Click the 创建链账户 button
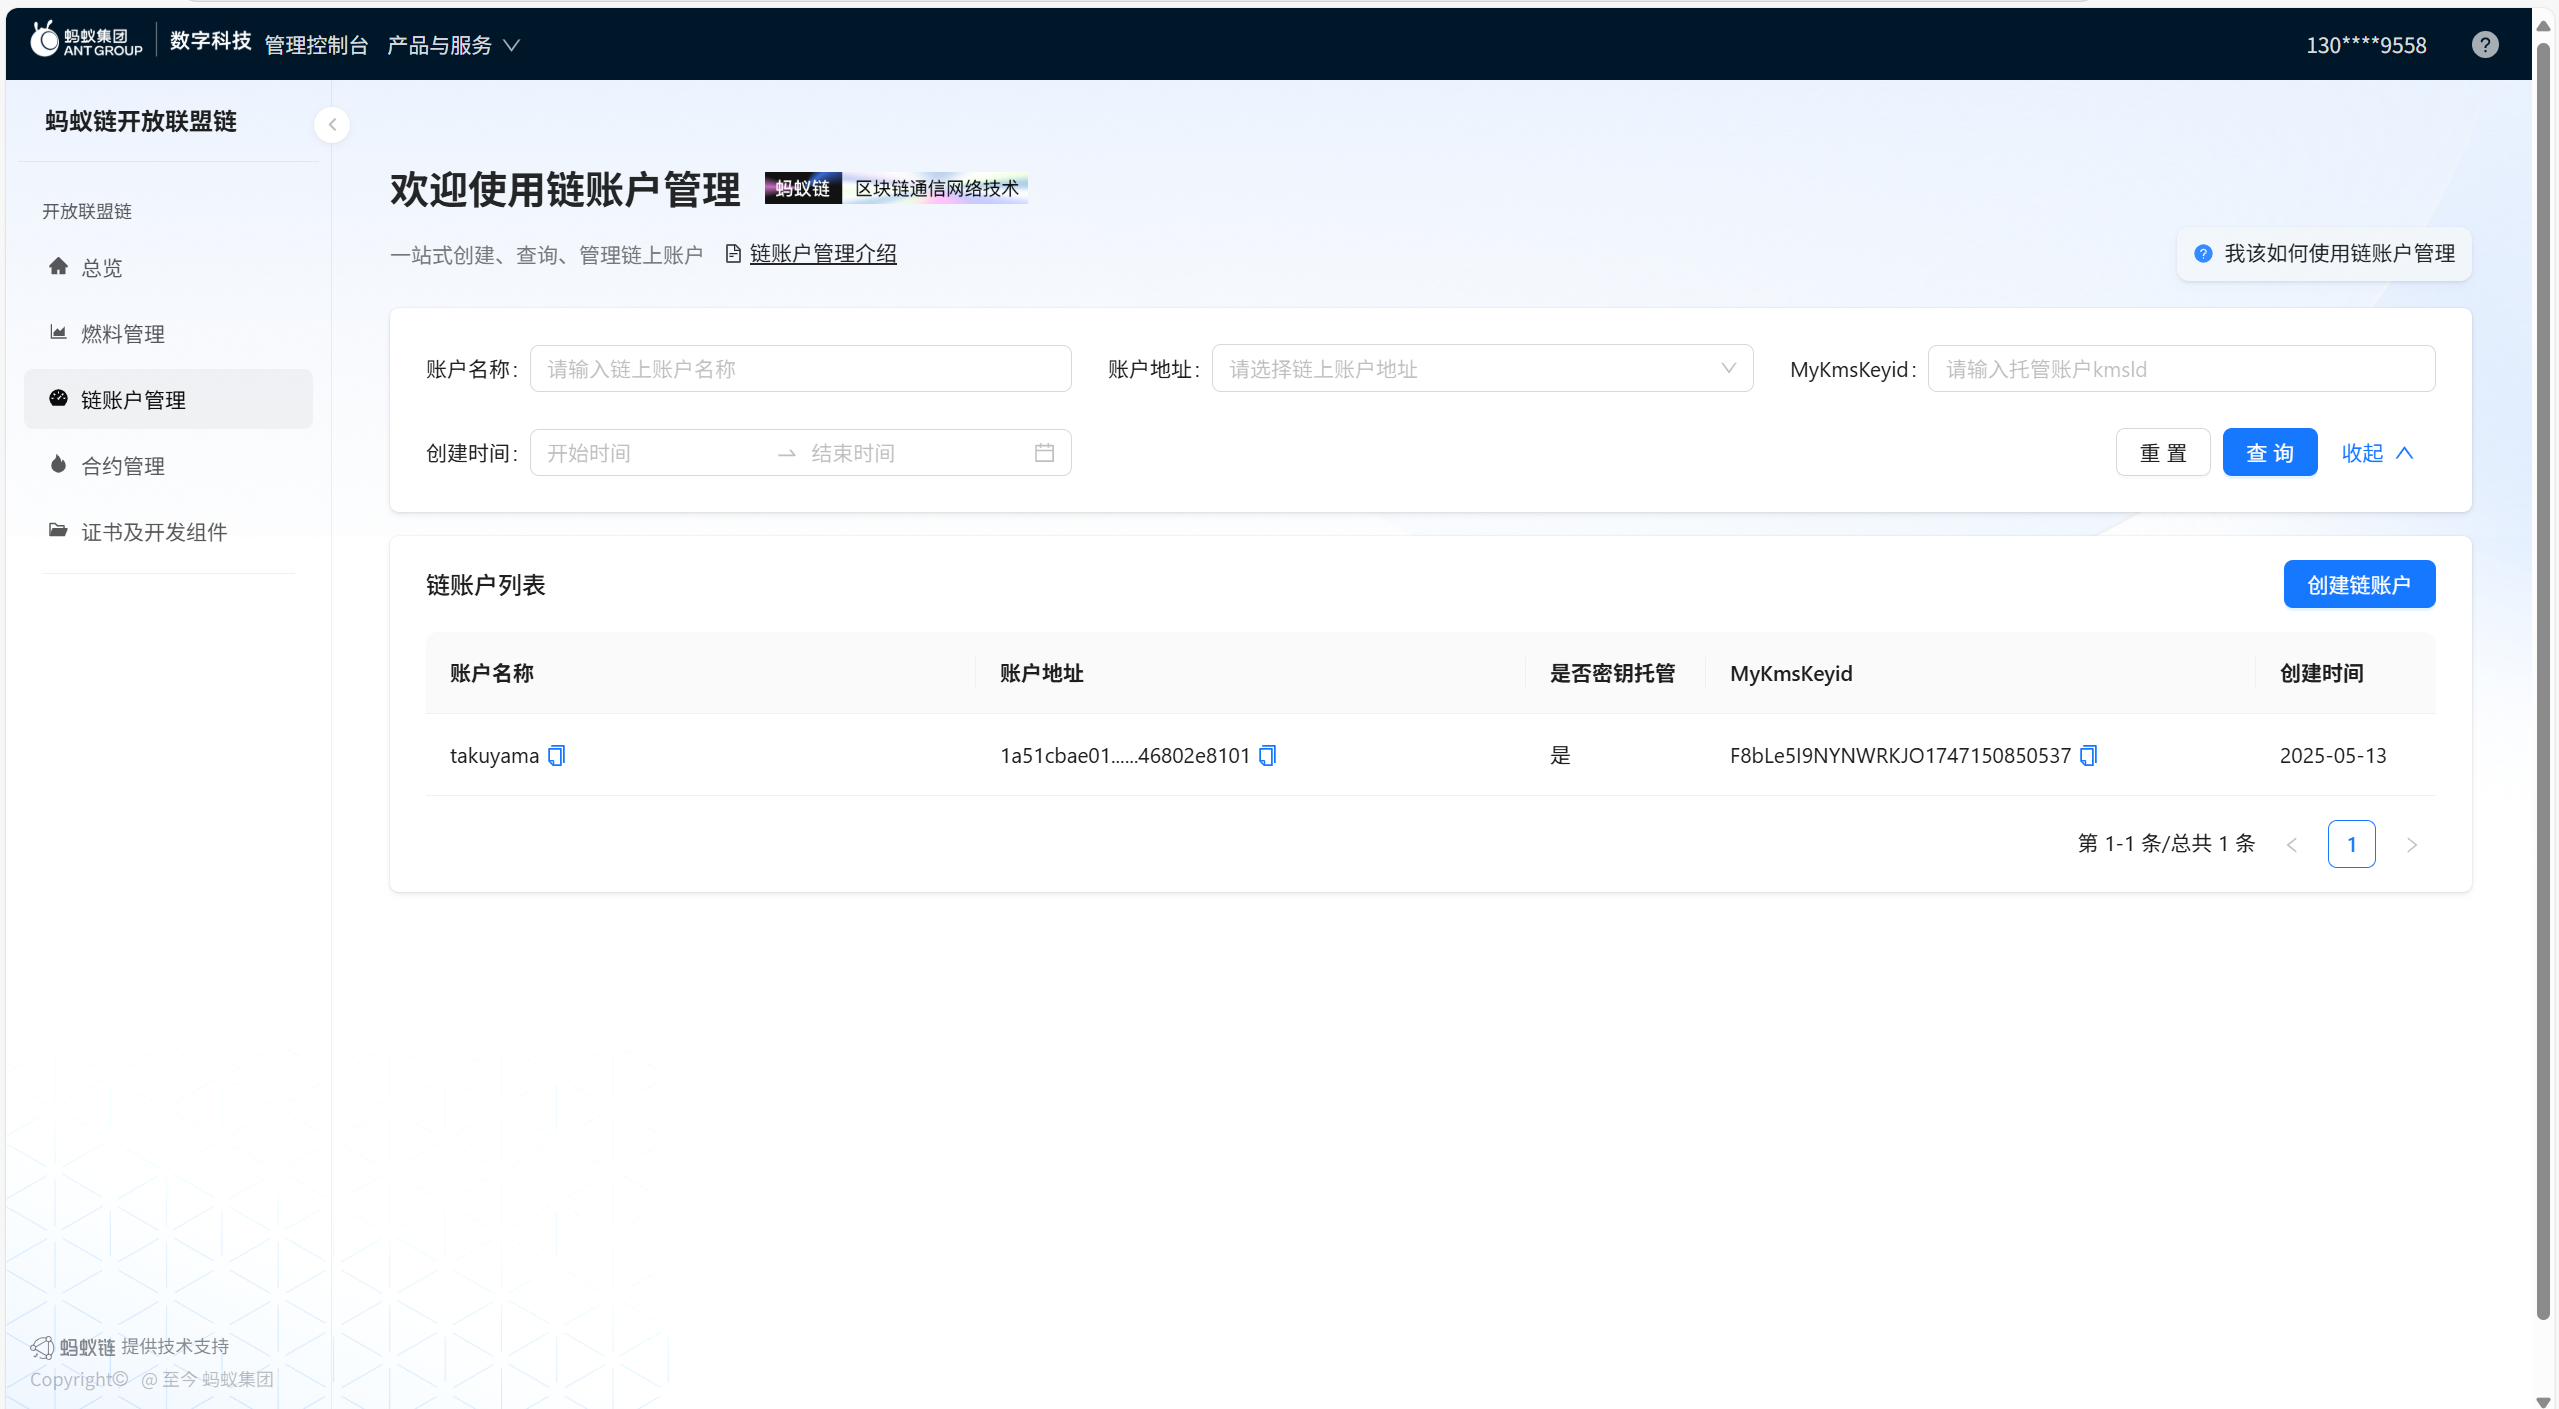Image resolution: width=2559 pixels, height=1409 pixels. [2358, 585]
